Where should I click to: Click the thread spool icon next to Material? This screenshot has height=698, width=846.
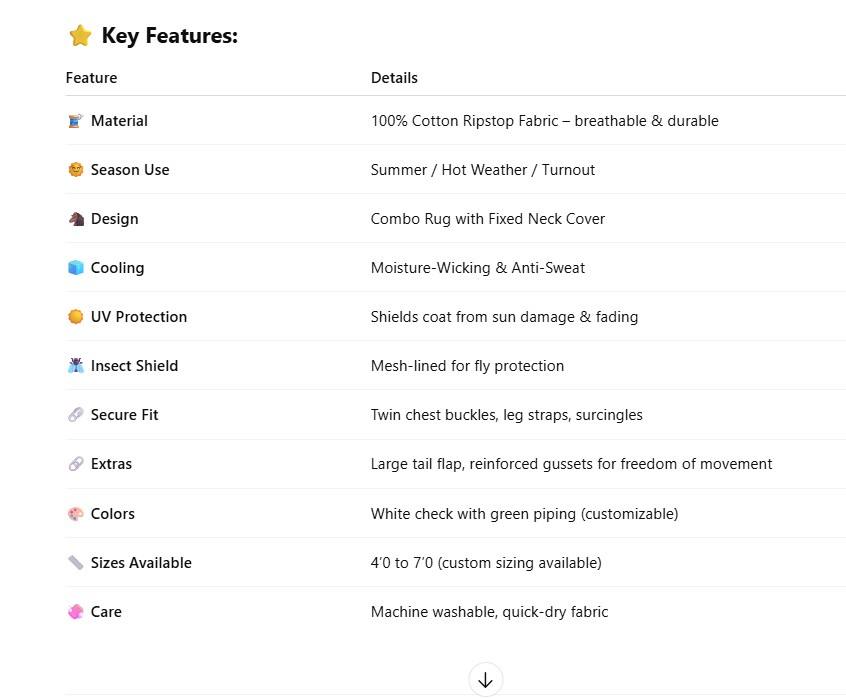[x=75, y=121]
